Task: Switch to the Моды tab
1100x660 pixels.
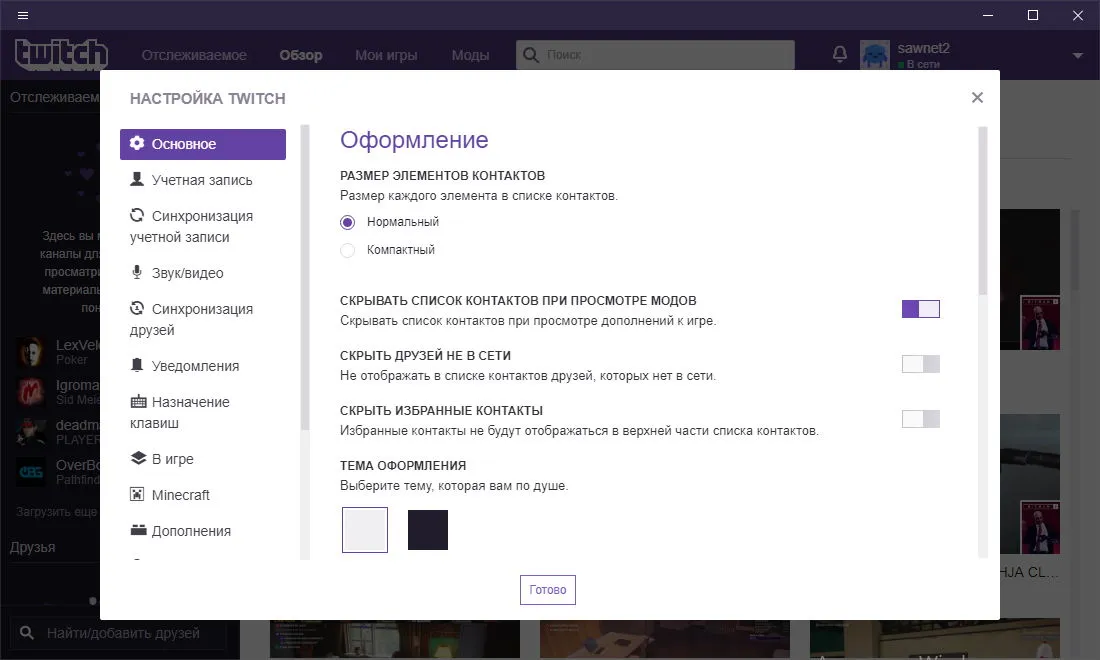Action: pos(470,55)
